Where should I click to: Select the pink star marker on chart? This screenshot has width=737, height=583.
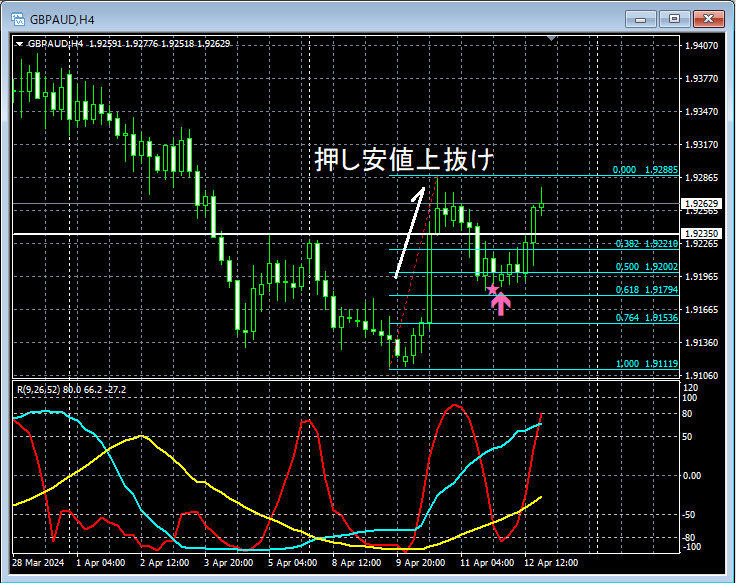[x=492, y=290]
